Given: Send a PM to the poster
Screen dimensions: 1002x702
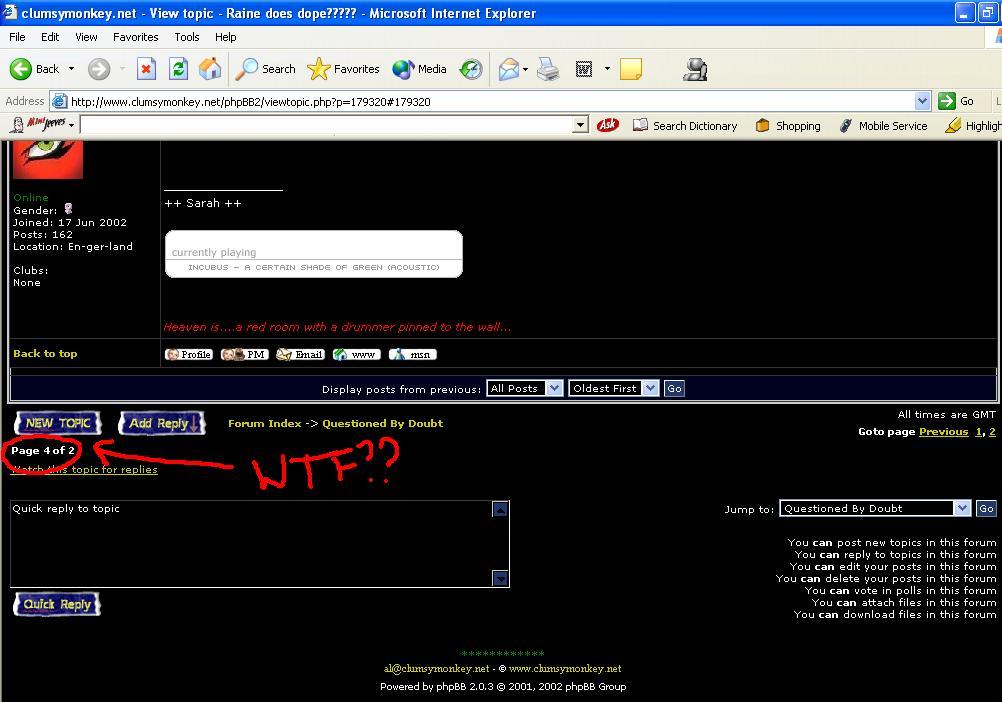Looking at the screenshot, I should click(245, 354).
